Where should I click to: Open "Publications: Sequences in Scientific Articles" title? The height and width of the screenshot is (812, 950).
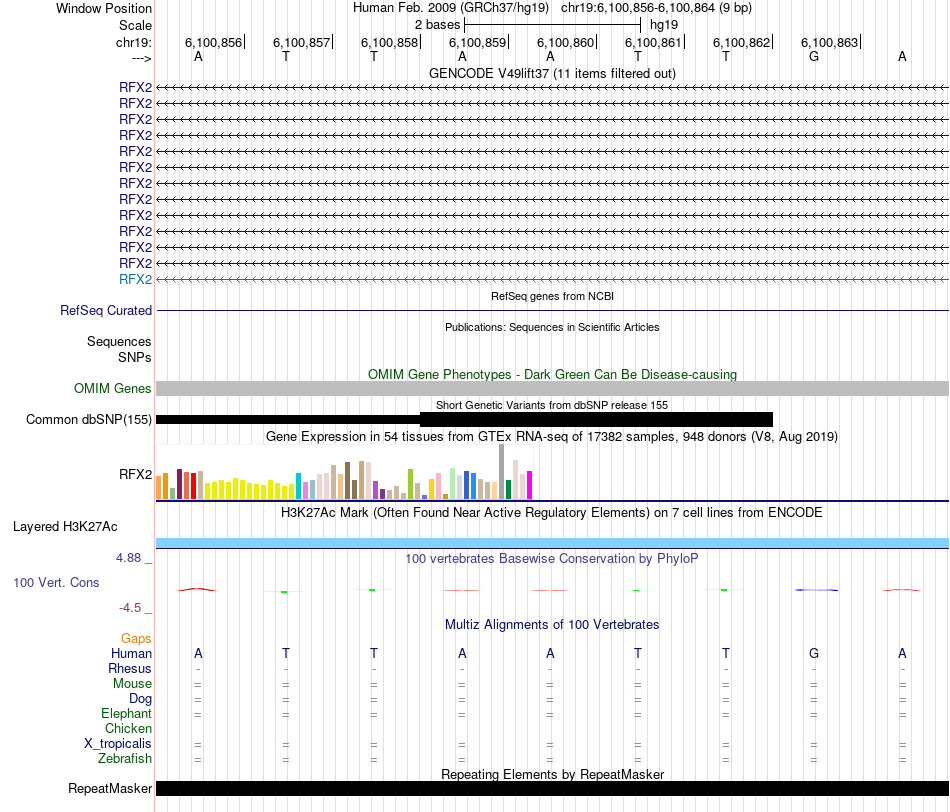pos(552,327)
